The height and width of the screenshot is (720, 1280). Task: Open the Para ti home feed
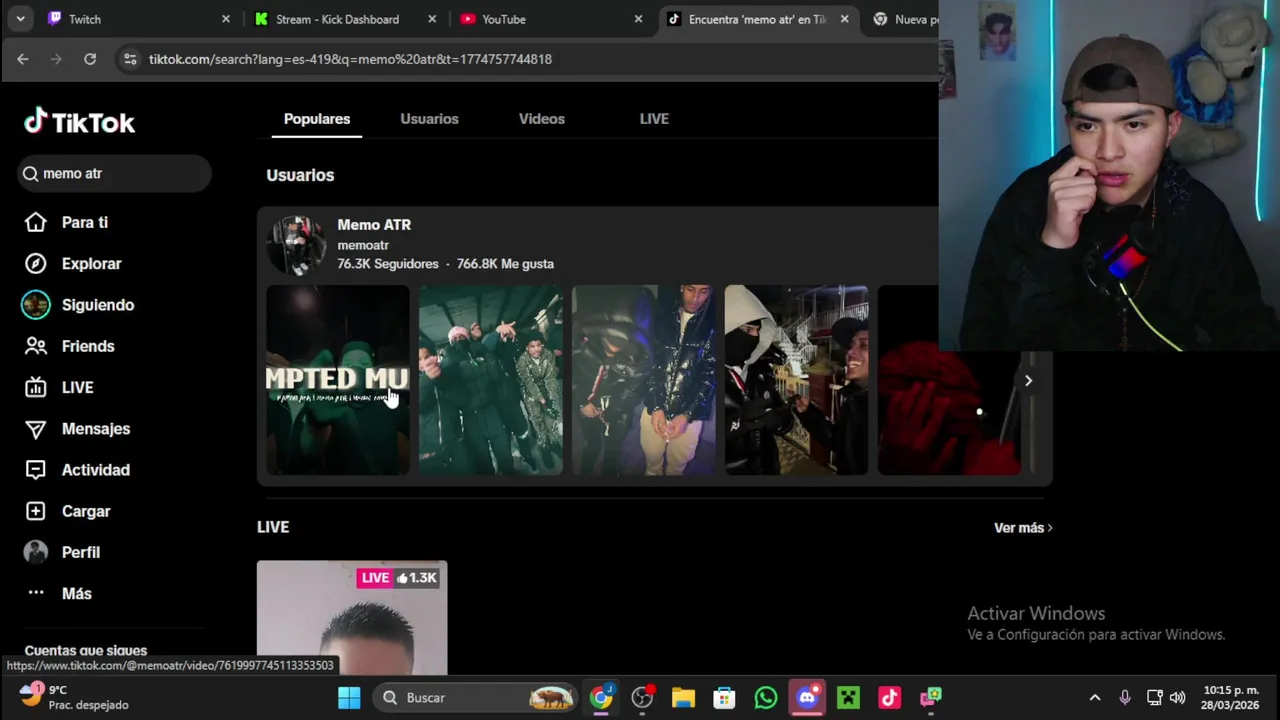[66, 223]
